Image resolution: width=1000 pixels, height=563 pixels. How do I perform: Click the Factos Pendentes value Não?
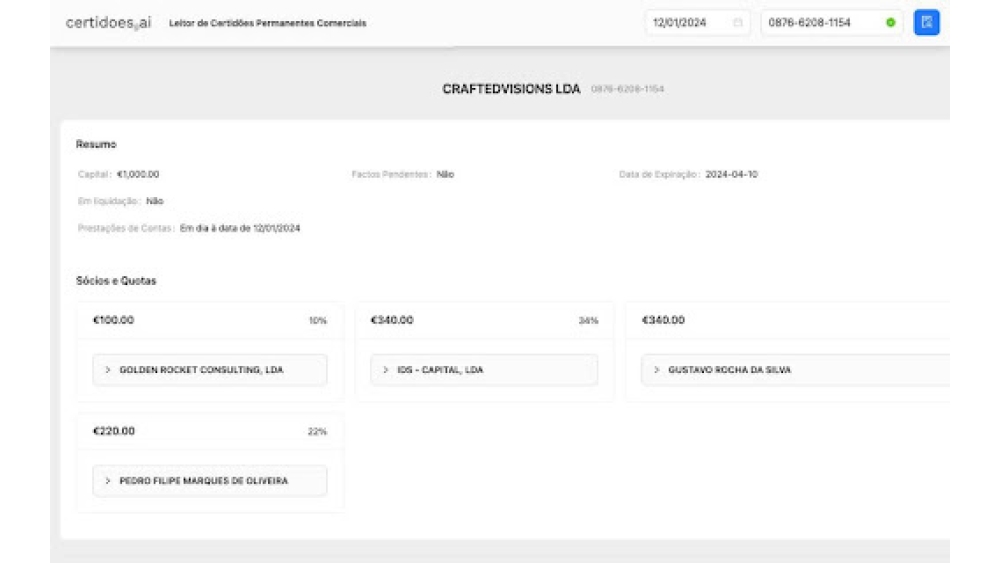pos(445,174)
